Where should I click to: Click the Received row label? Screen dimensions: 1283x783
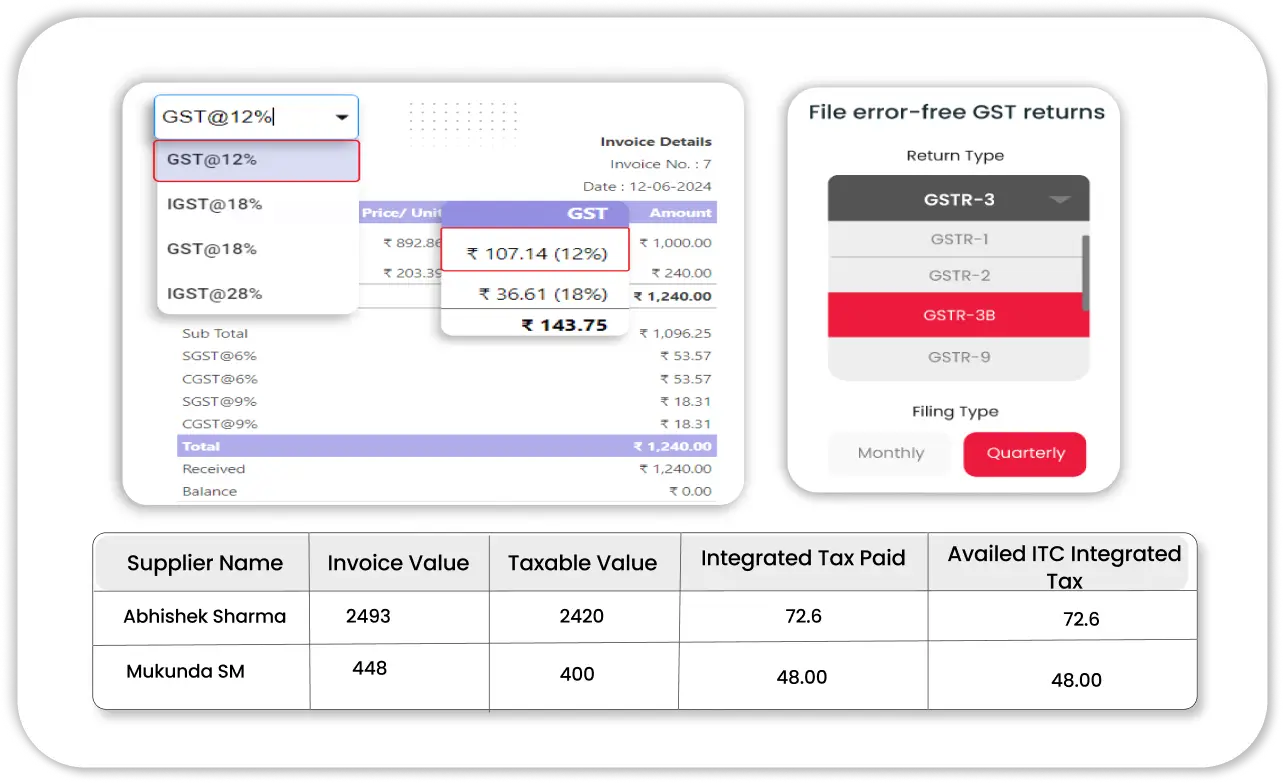coord(213,469)
